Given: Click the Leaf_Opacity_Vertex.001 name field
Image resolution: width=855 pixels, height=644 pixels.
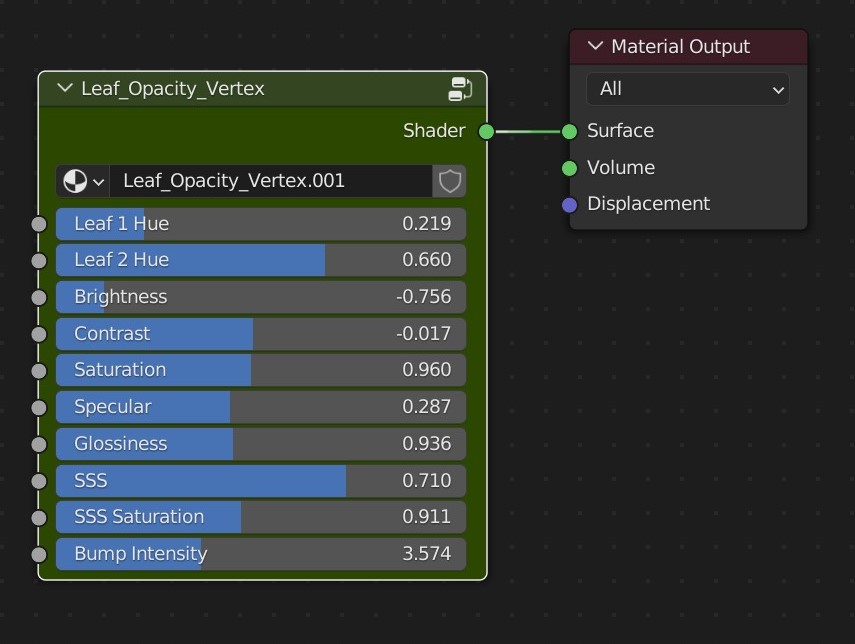Looking at the screenshot, I should (x=270, y=181).
